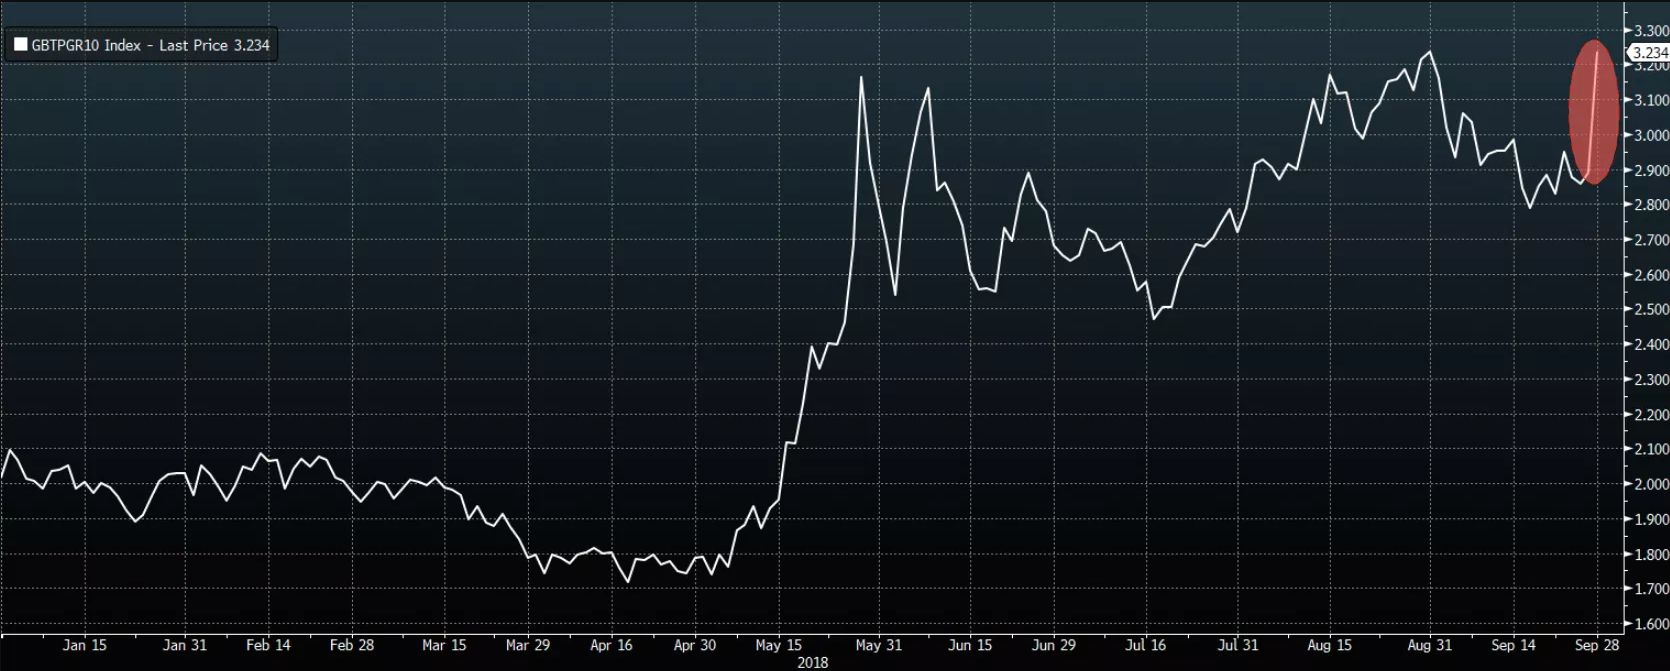This screenshot has height=671, width=1670.
Task: Click the Mar 29 date label
Action: 528,645
